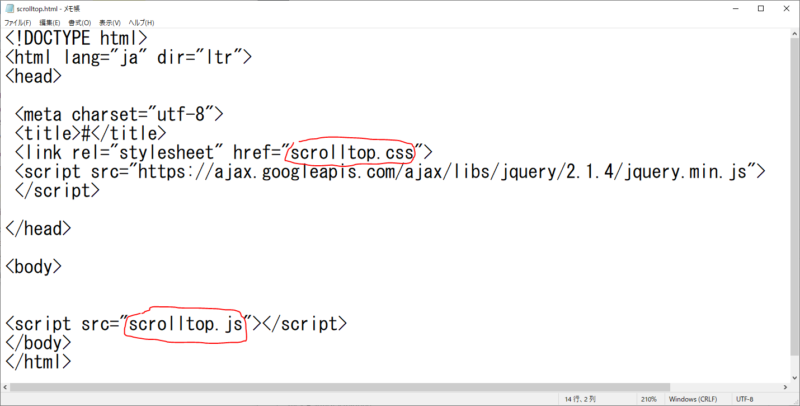Click the Notepad icon in title bar
The height and width of the screenshot is (406, 800).
pyautogui.click(x=9, y=9)
